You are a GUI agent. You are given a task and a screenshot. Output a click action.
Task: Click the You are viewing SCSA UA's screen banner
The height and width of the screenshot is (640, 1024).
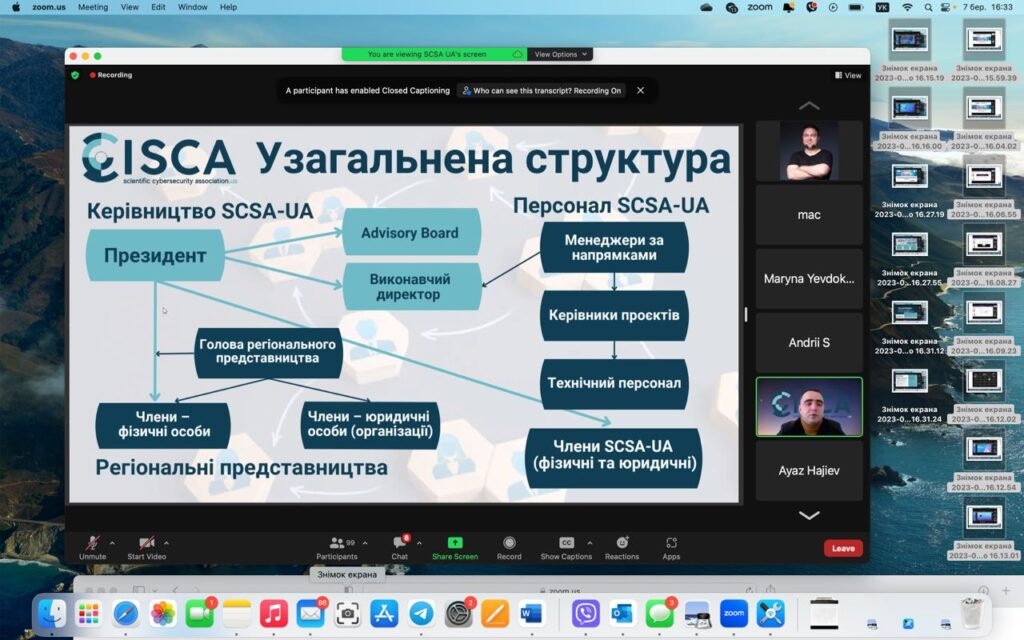[x=434, y=54]
